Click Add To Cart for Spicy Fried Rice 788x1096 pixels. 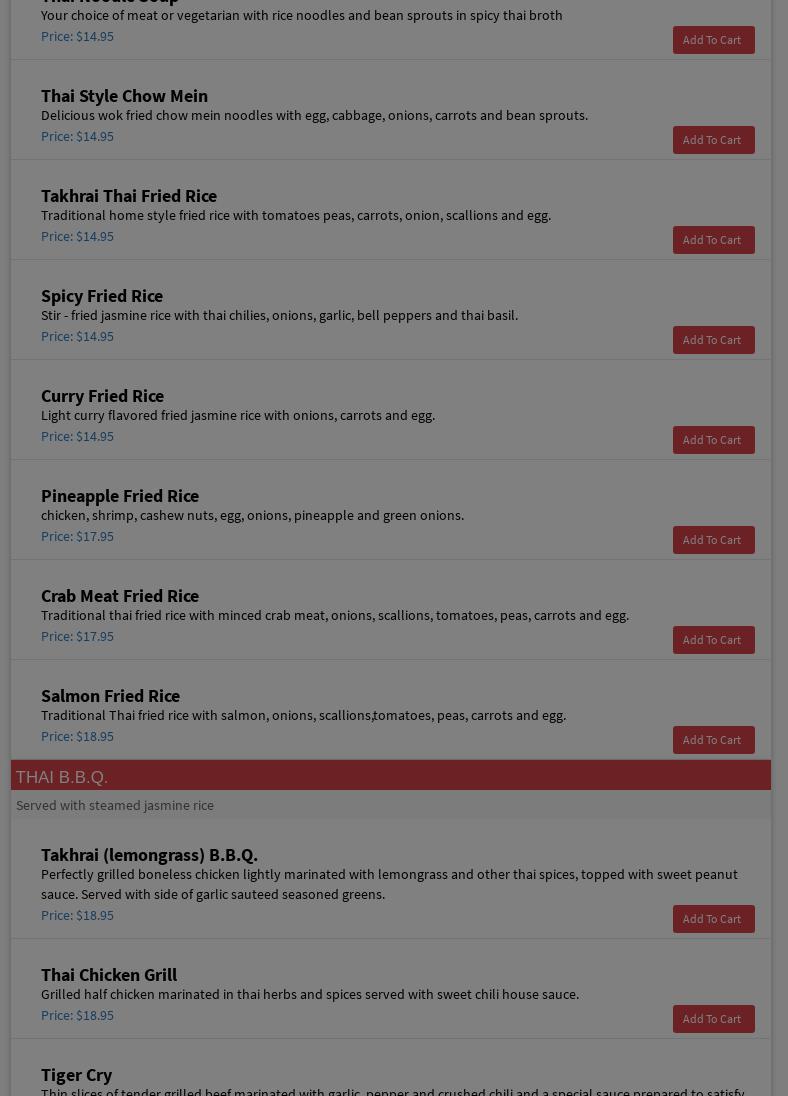pyautogui.click(x=713, y=340)
